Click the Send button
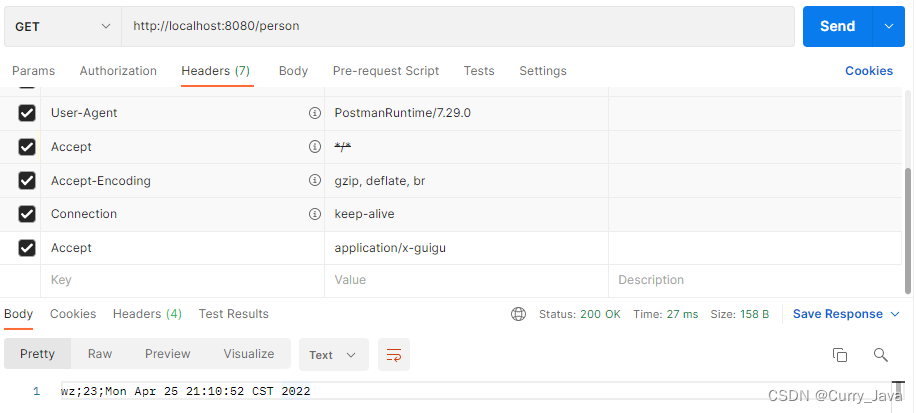This screenshot has height=413, width=917. (x=837, y=26)
